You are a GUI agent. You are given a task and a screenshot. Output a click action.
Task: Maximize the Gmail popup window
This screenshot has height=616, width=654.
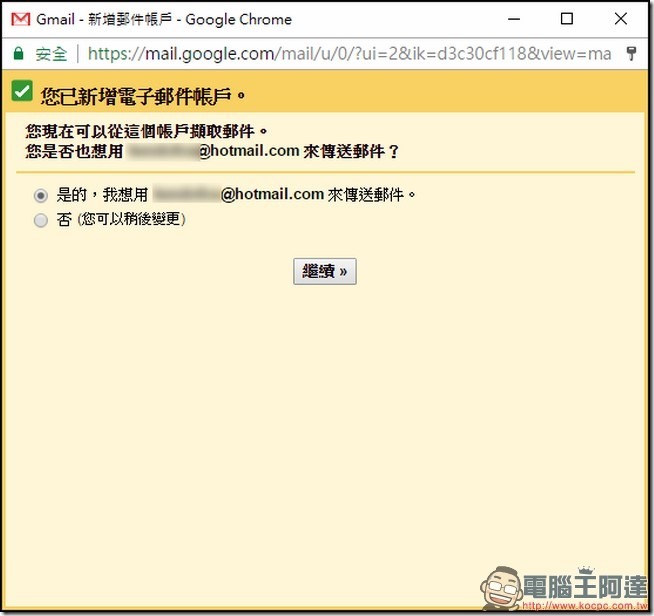pos(566,19)
